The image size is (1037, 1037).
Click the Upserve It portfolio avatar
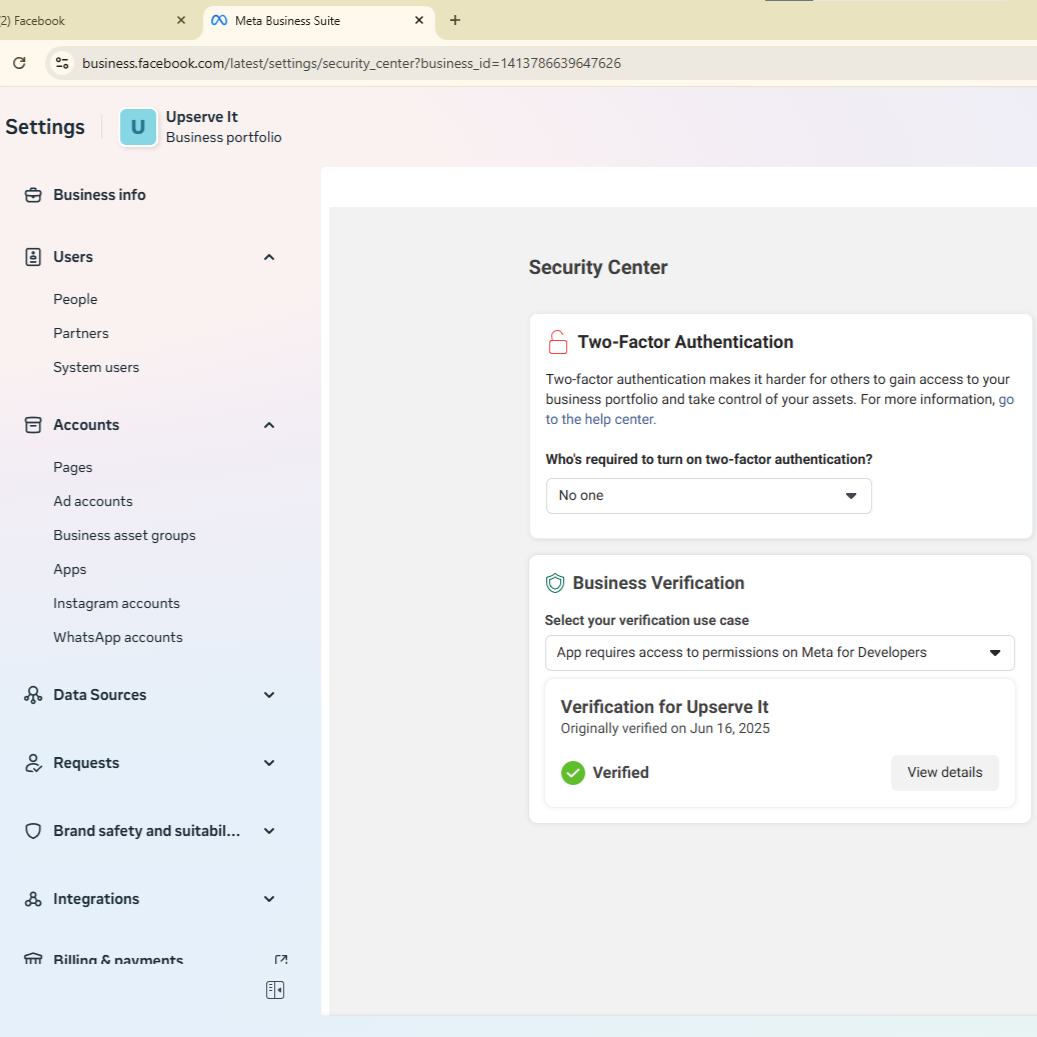tap(137, 127)
